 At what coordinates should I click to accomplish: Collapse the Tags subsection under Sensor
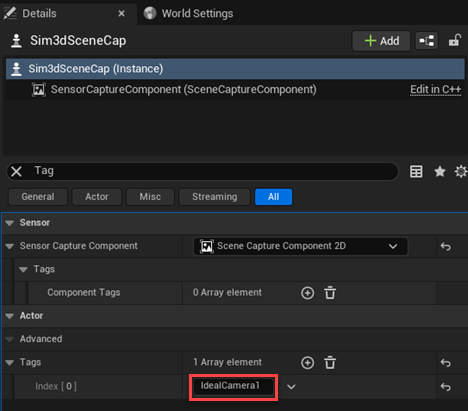coord(23,269)
